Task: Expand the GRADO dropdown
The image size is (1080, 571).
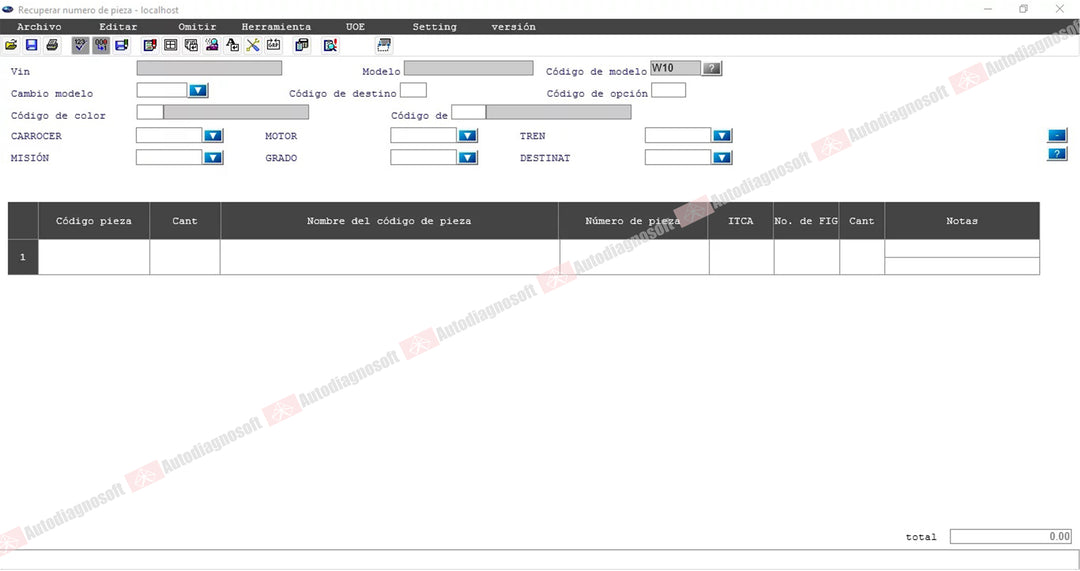Action: (x=468, y=158)
